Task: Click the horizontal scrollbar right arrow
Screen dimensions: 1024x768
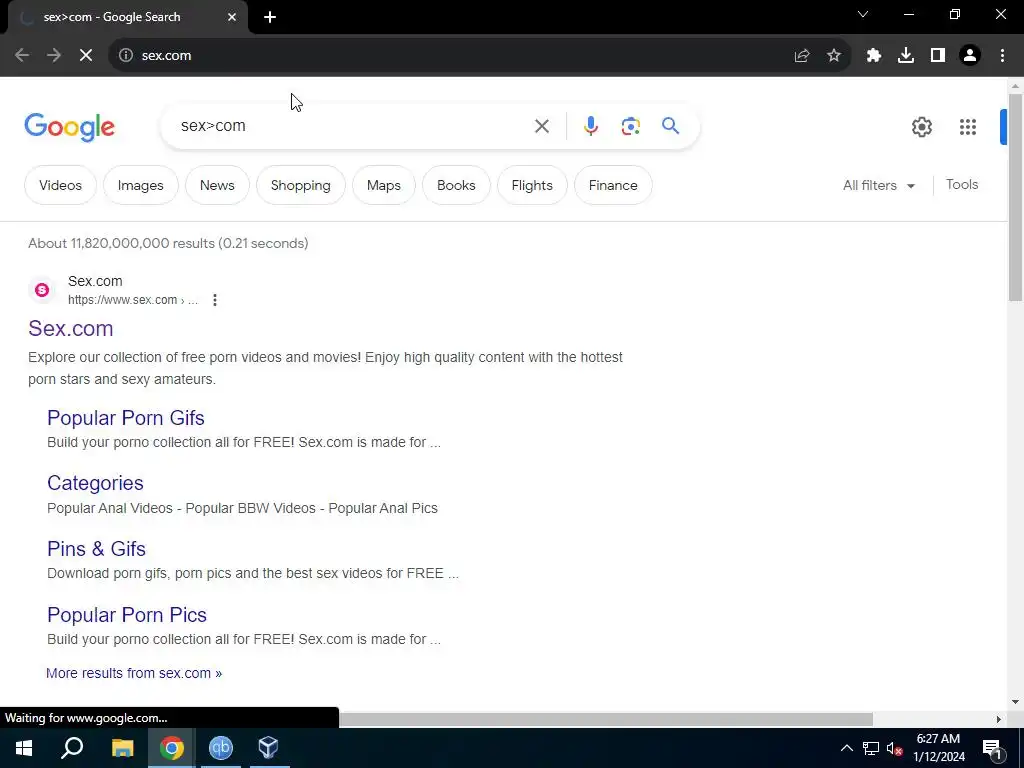Action: pyautogui.click(x=998, y=720)
